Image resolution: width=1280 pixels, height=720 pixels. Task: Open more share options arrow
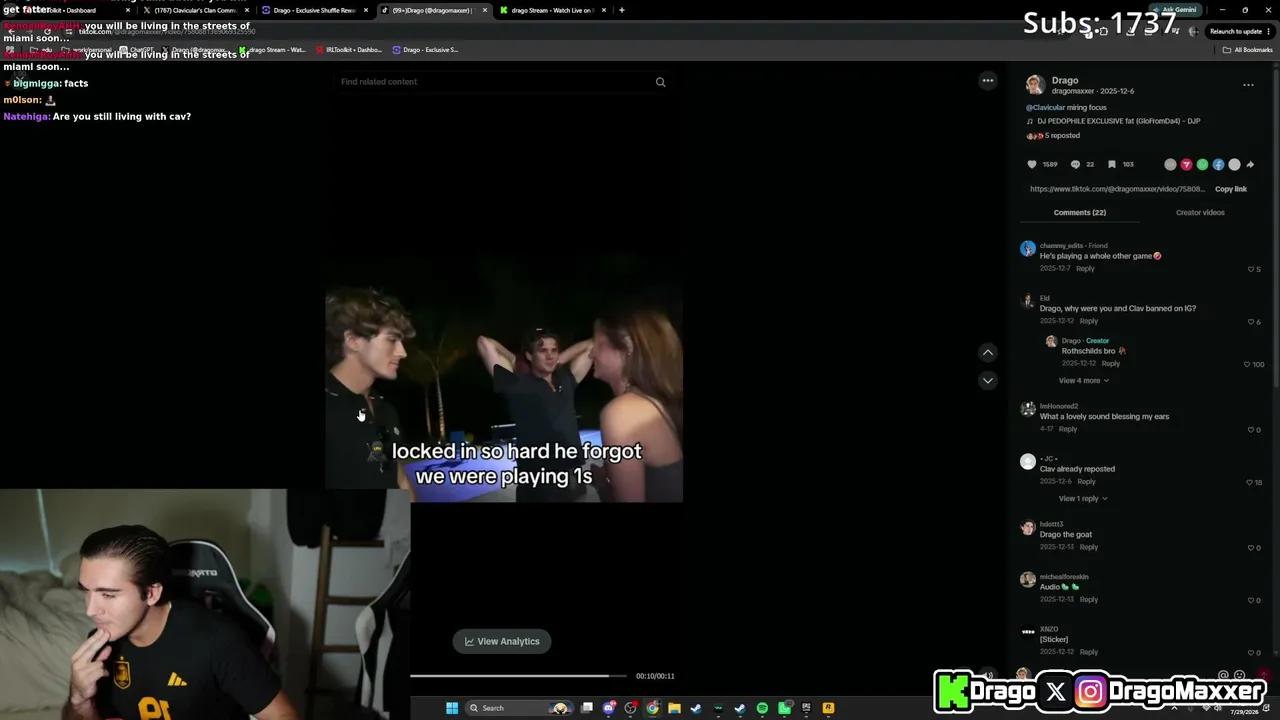pos(1250,165)
